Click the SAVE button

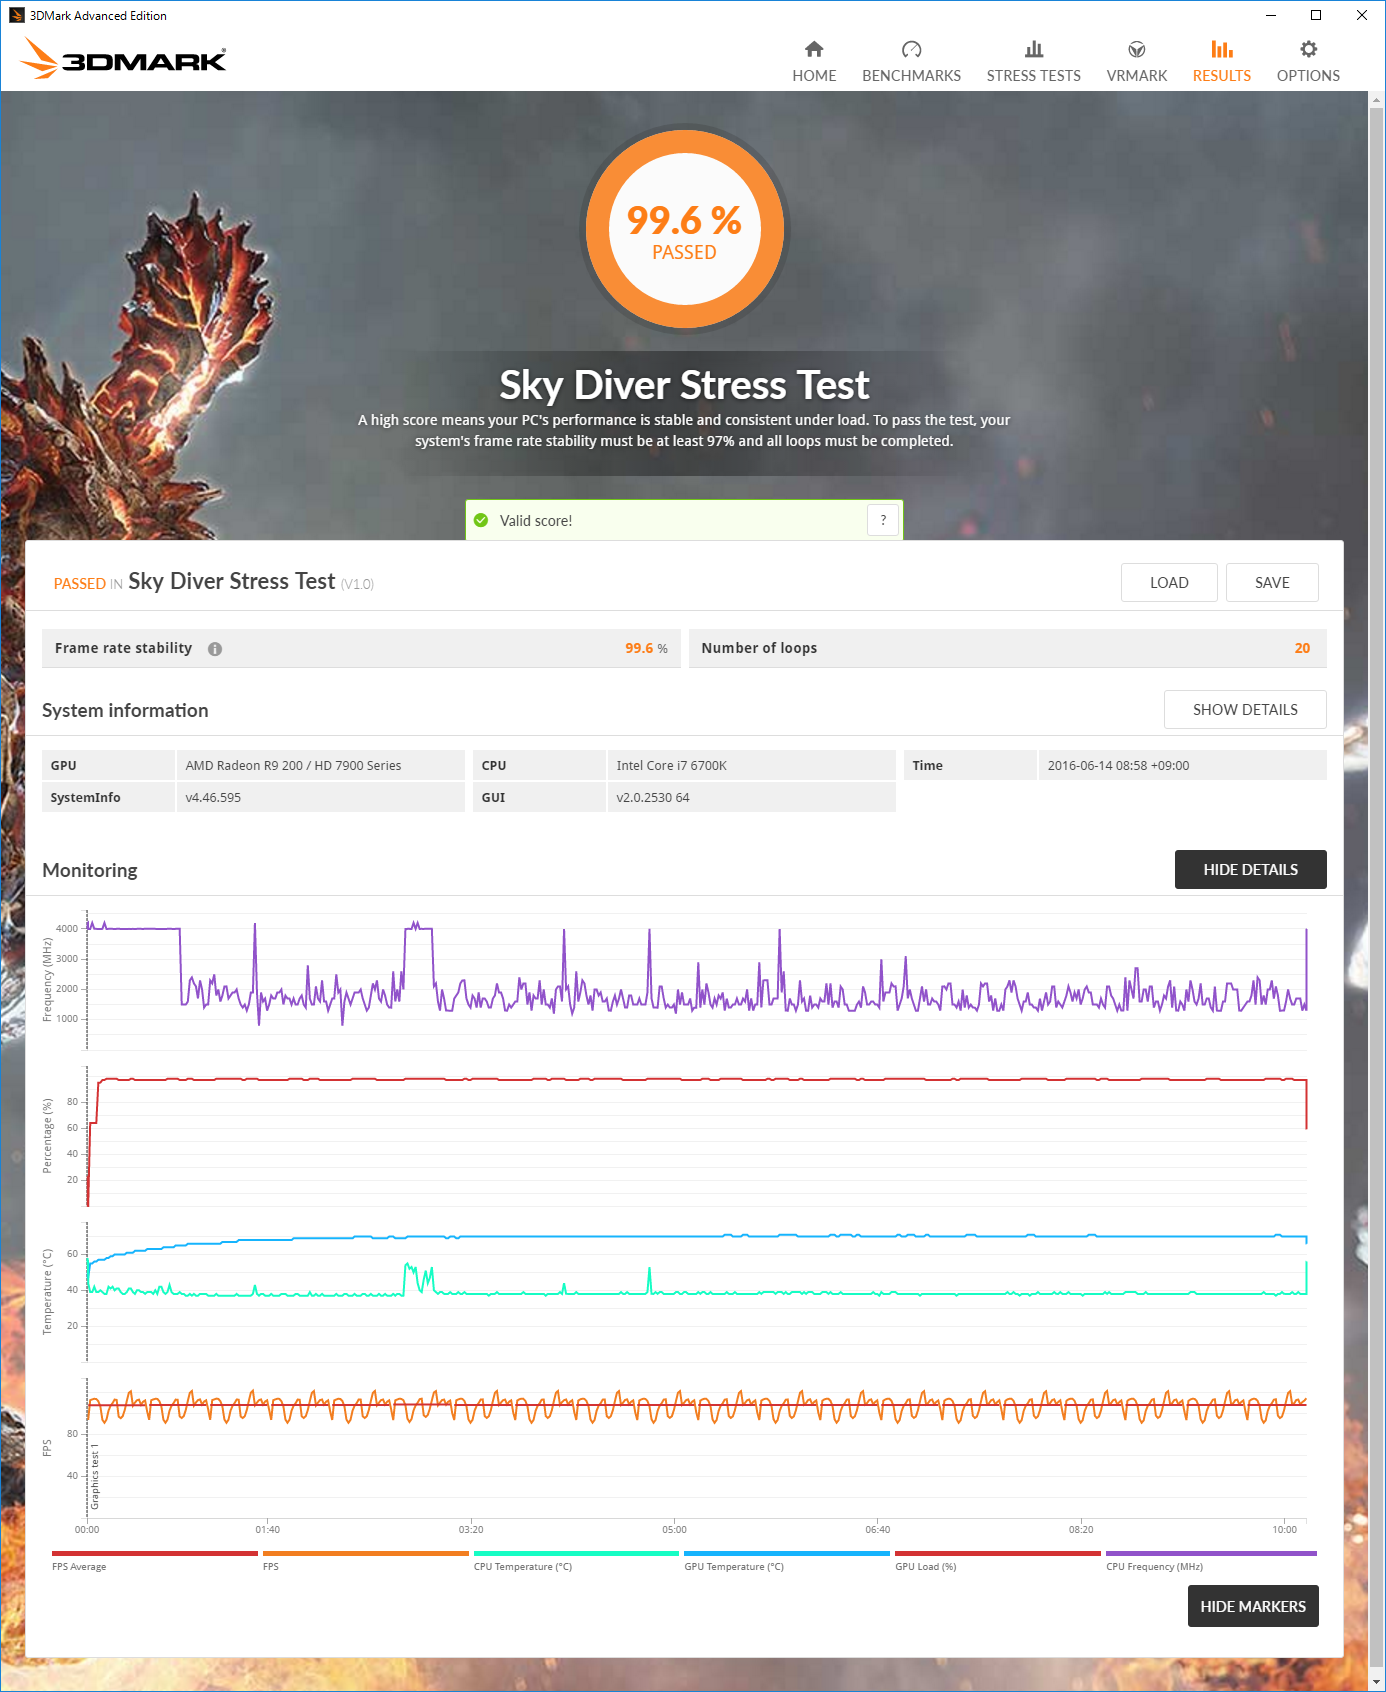pyautogui.click(x=1272, y=583)
